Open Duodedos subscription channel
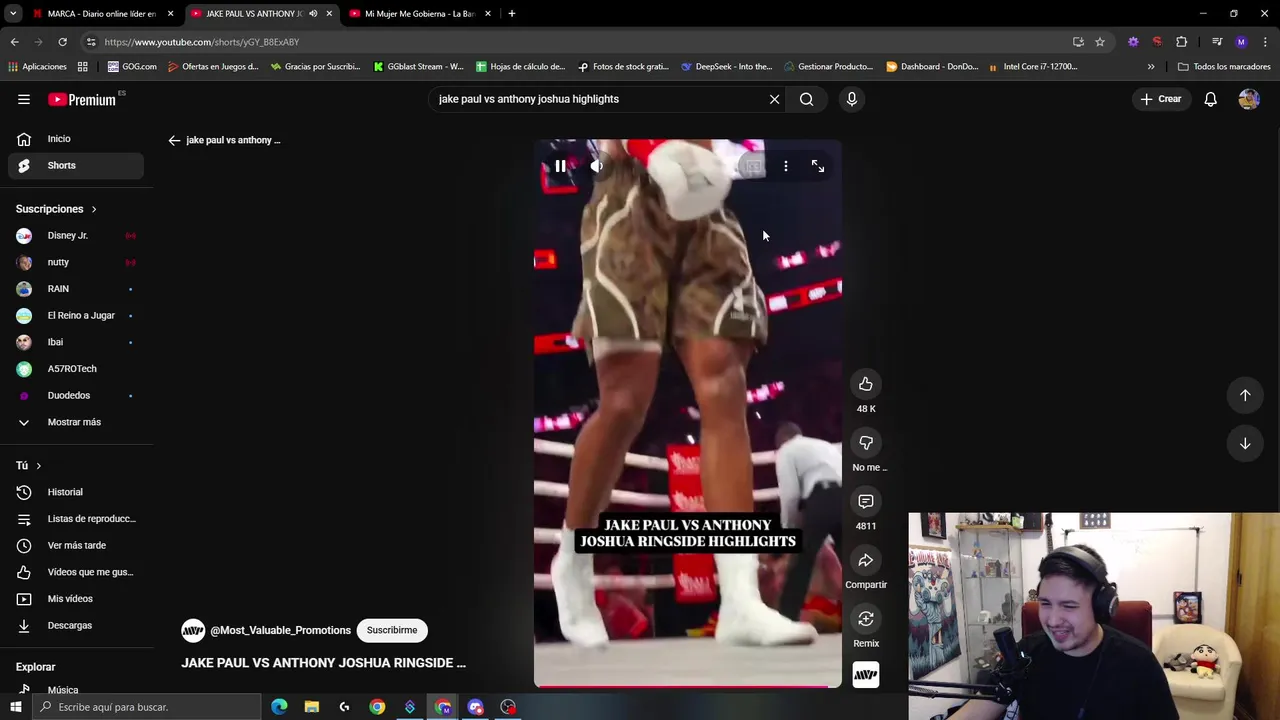The width and height of the screenshot is (1280, 720). click(76, 395)
